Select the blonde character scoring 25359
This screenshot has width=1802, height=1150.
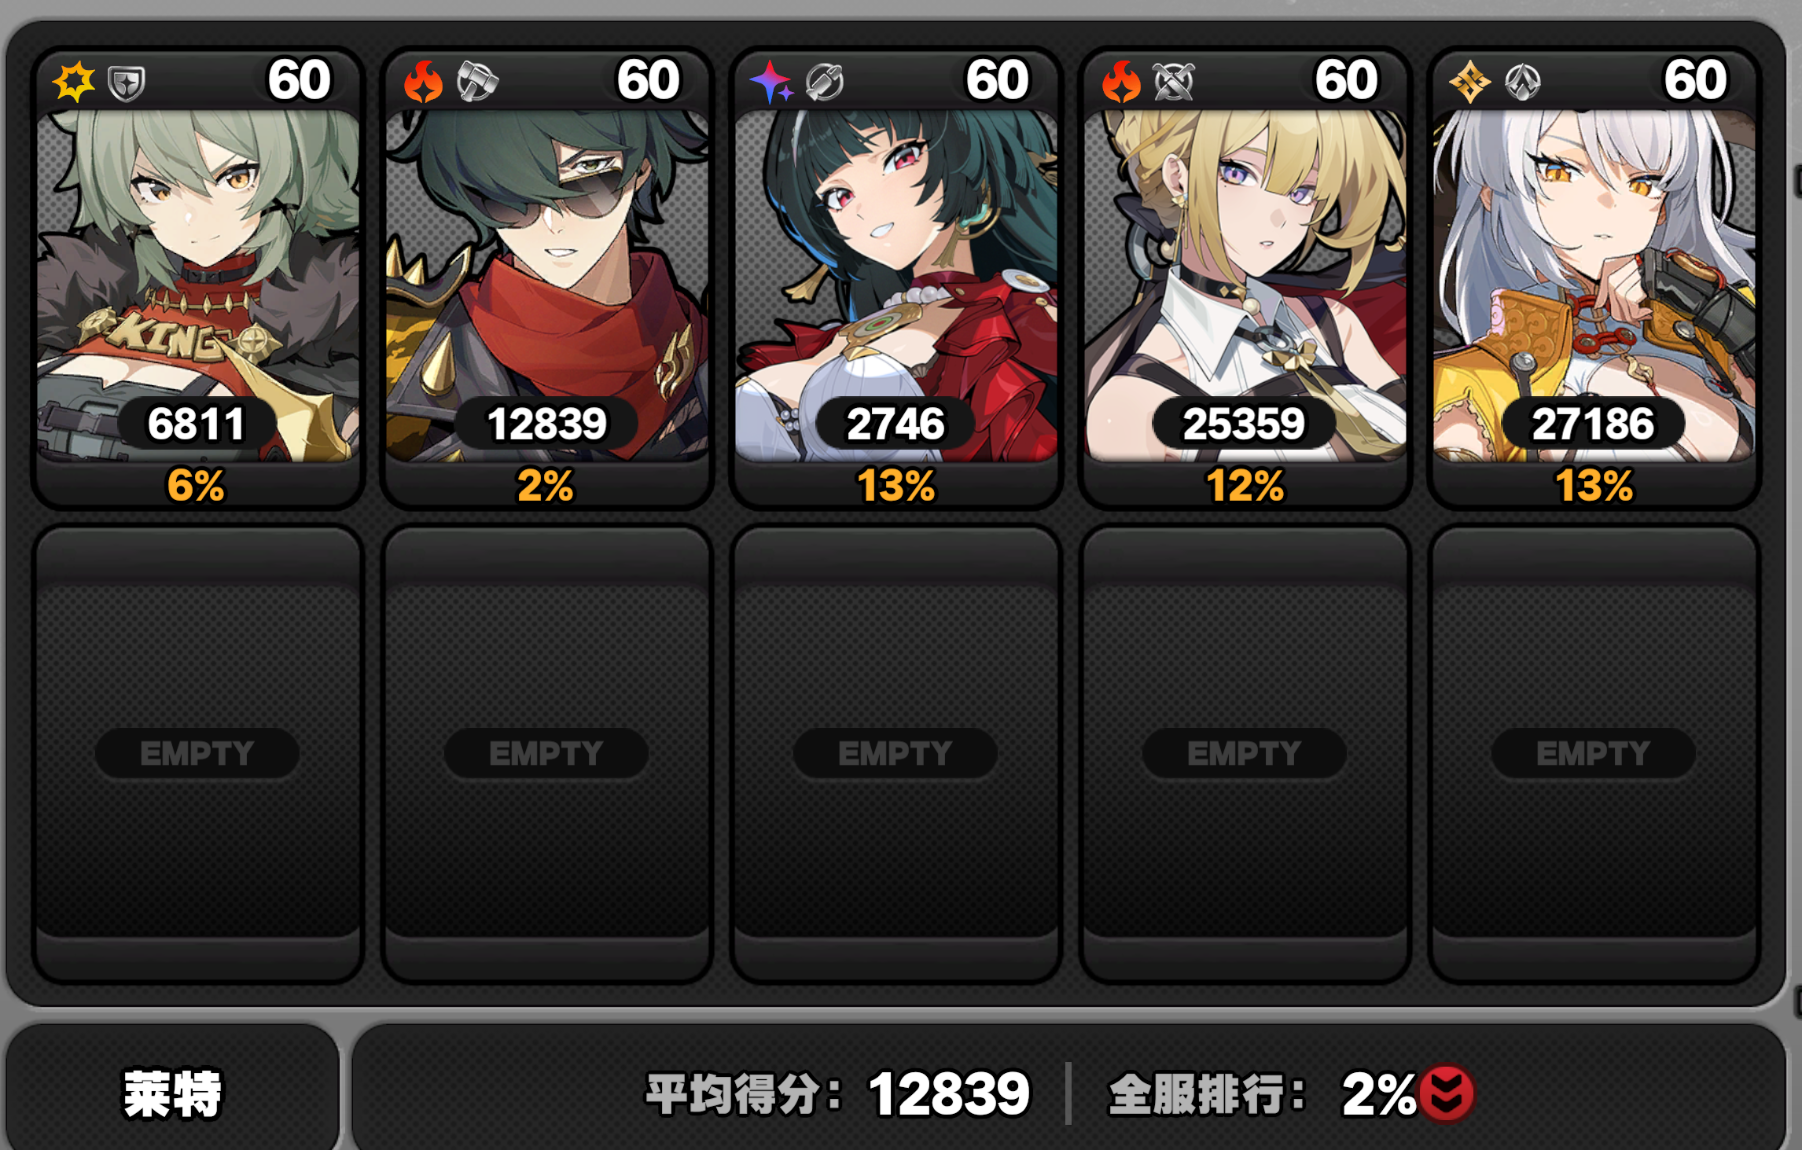[x=1244, y=278]
